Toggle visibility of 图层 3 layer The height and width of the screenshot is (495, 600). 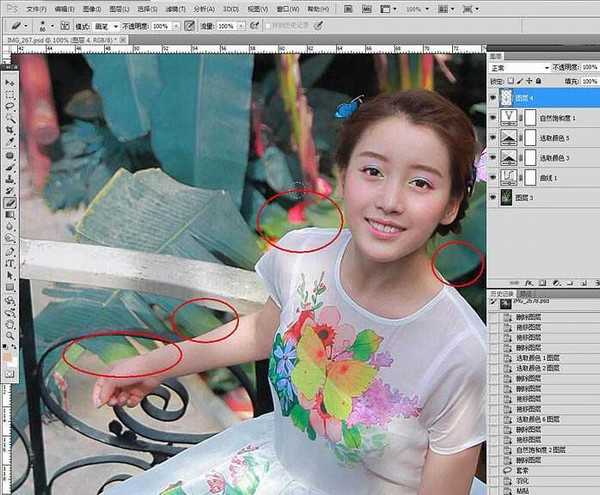[x=493, y=197]
